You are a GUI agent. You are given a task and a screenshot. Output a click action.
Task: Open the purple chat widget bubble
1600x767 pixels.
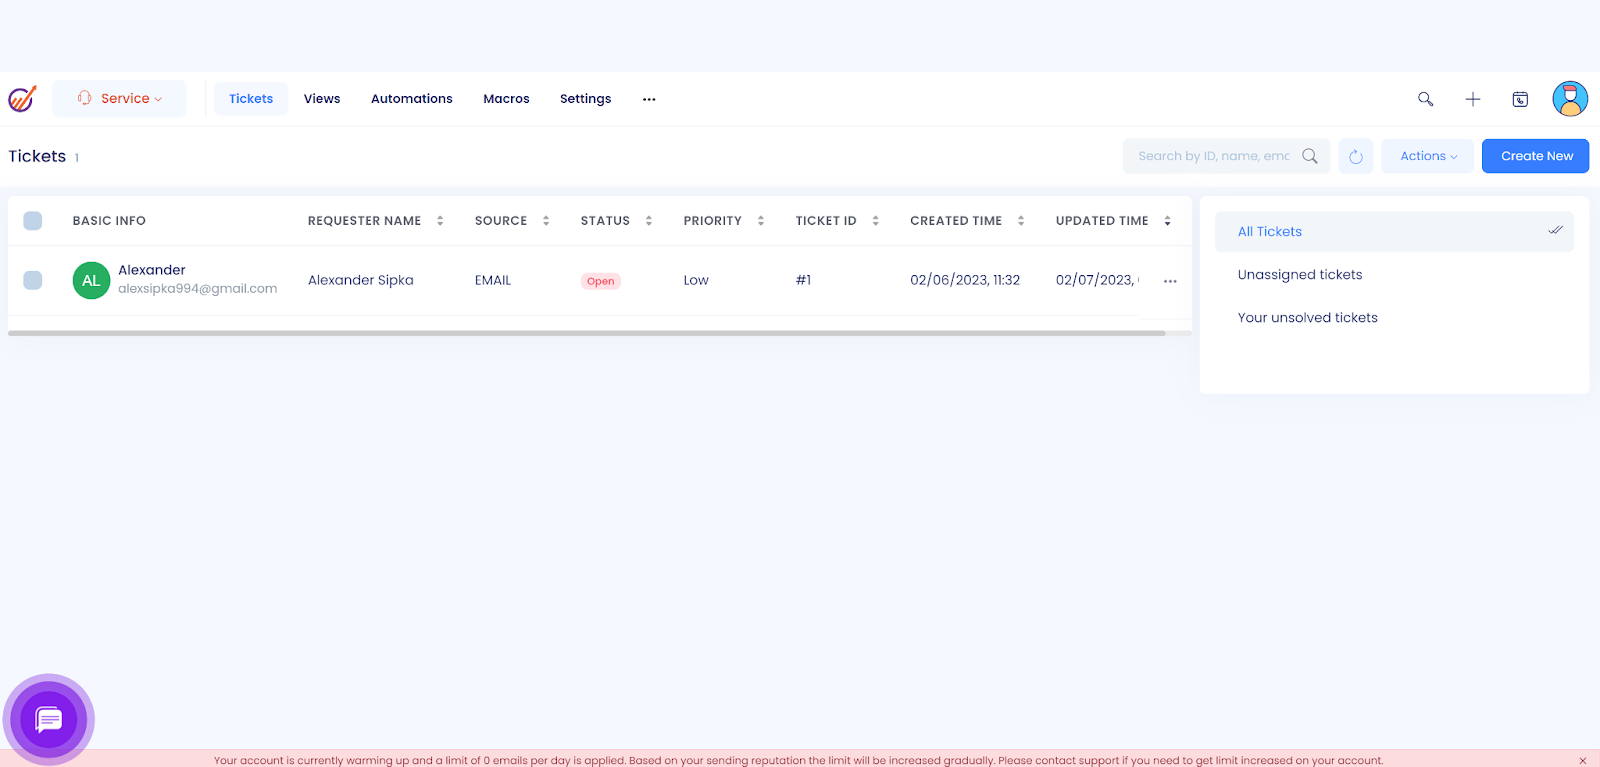click(x=48, y=719)
